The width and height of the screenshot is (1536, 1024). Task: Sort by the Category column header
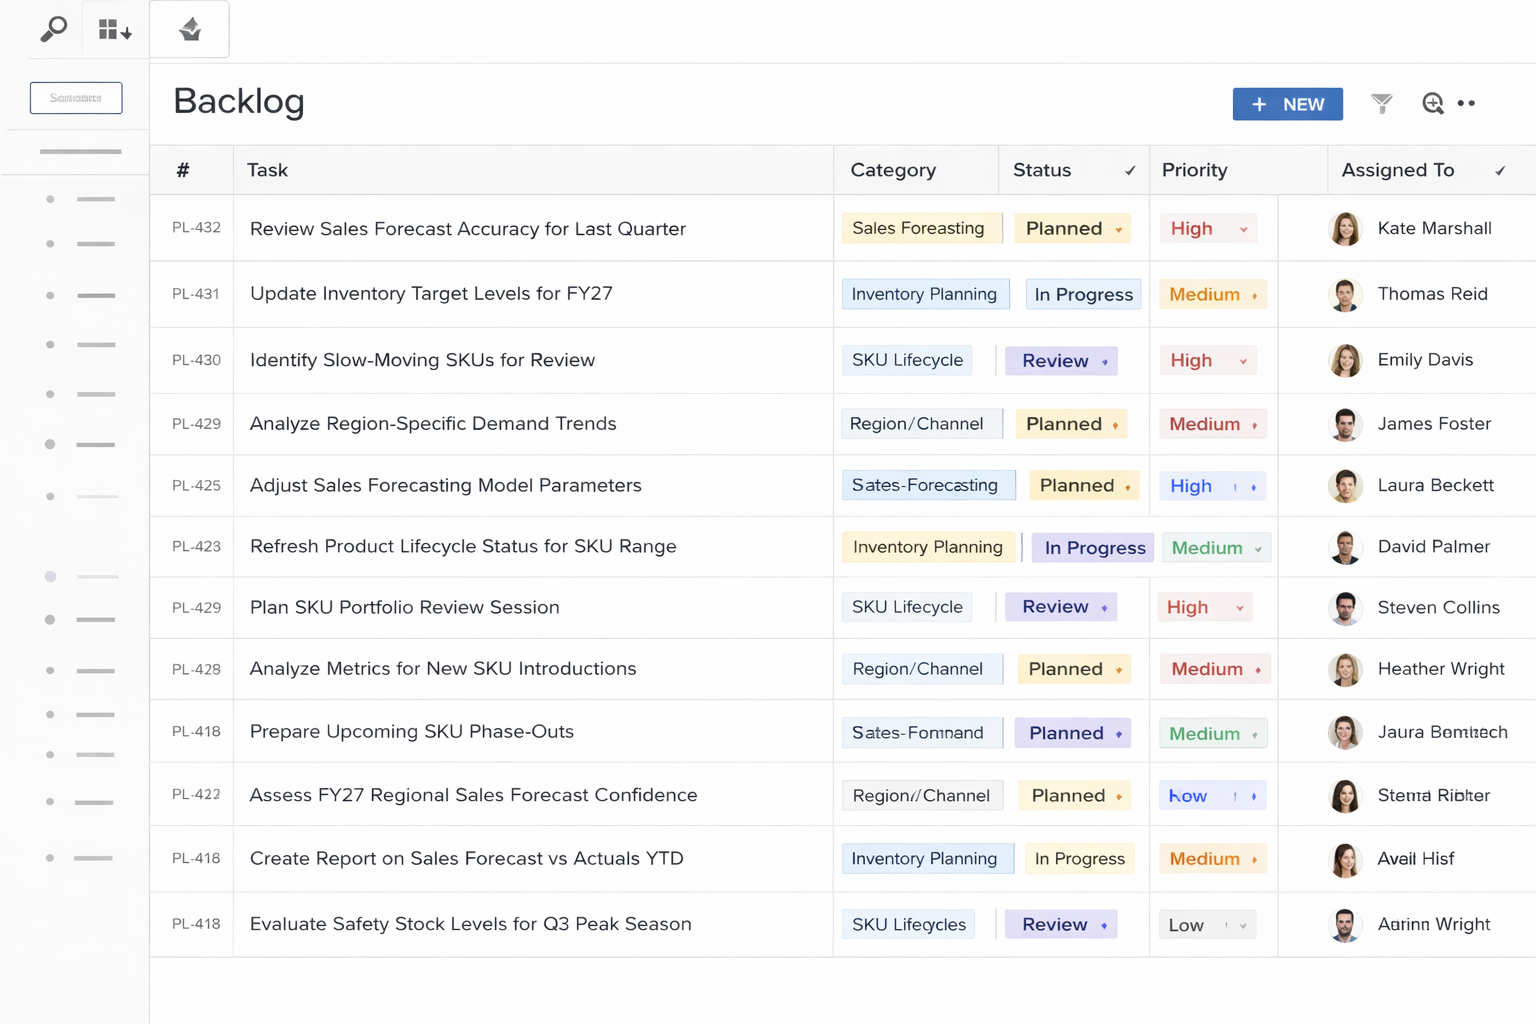(x=892, y=170)
